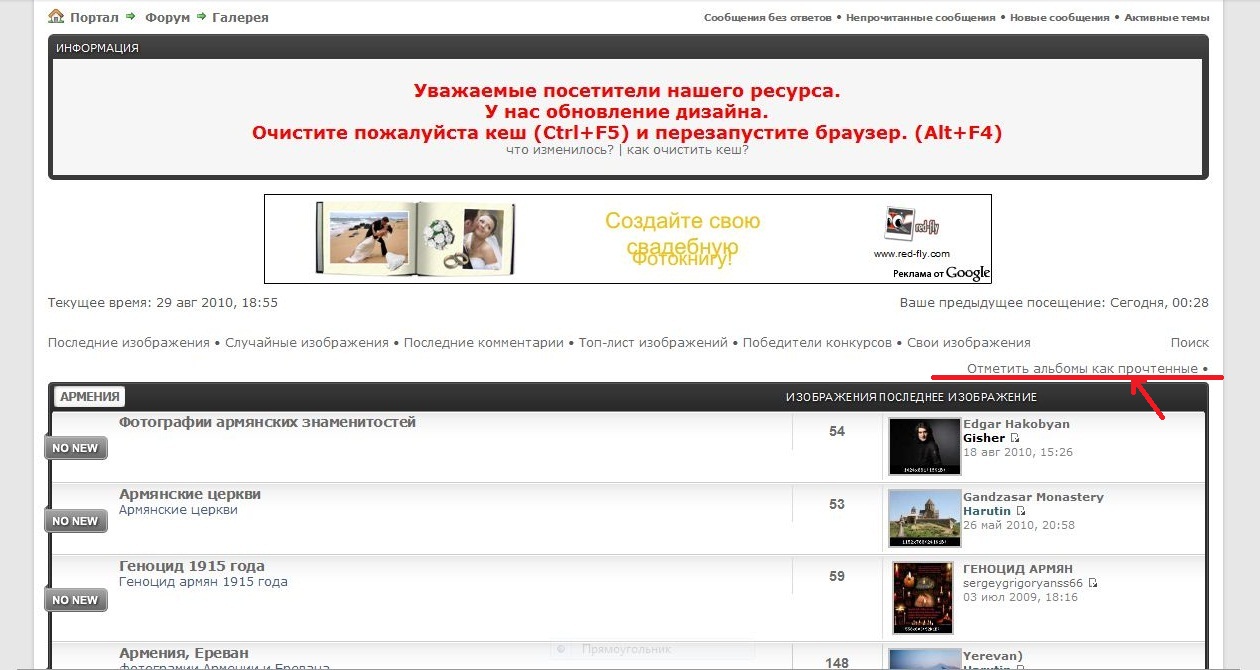The width and height of the screenshot is (1260, 670).
Task: Open the ГЕНОЦИД АРМЯН thumbnail image
Action: pyautogui.click(x=922, y=598)
